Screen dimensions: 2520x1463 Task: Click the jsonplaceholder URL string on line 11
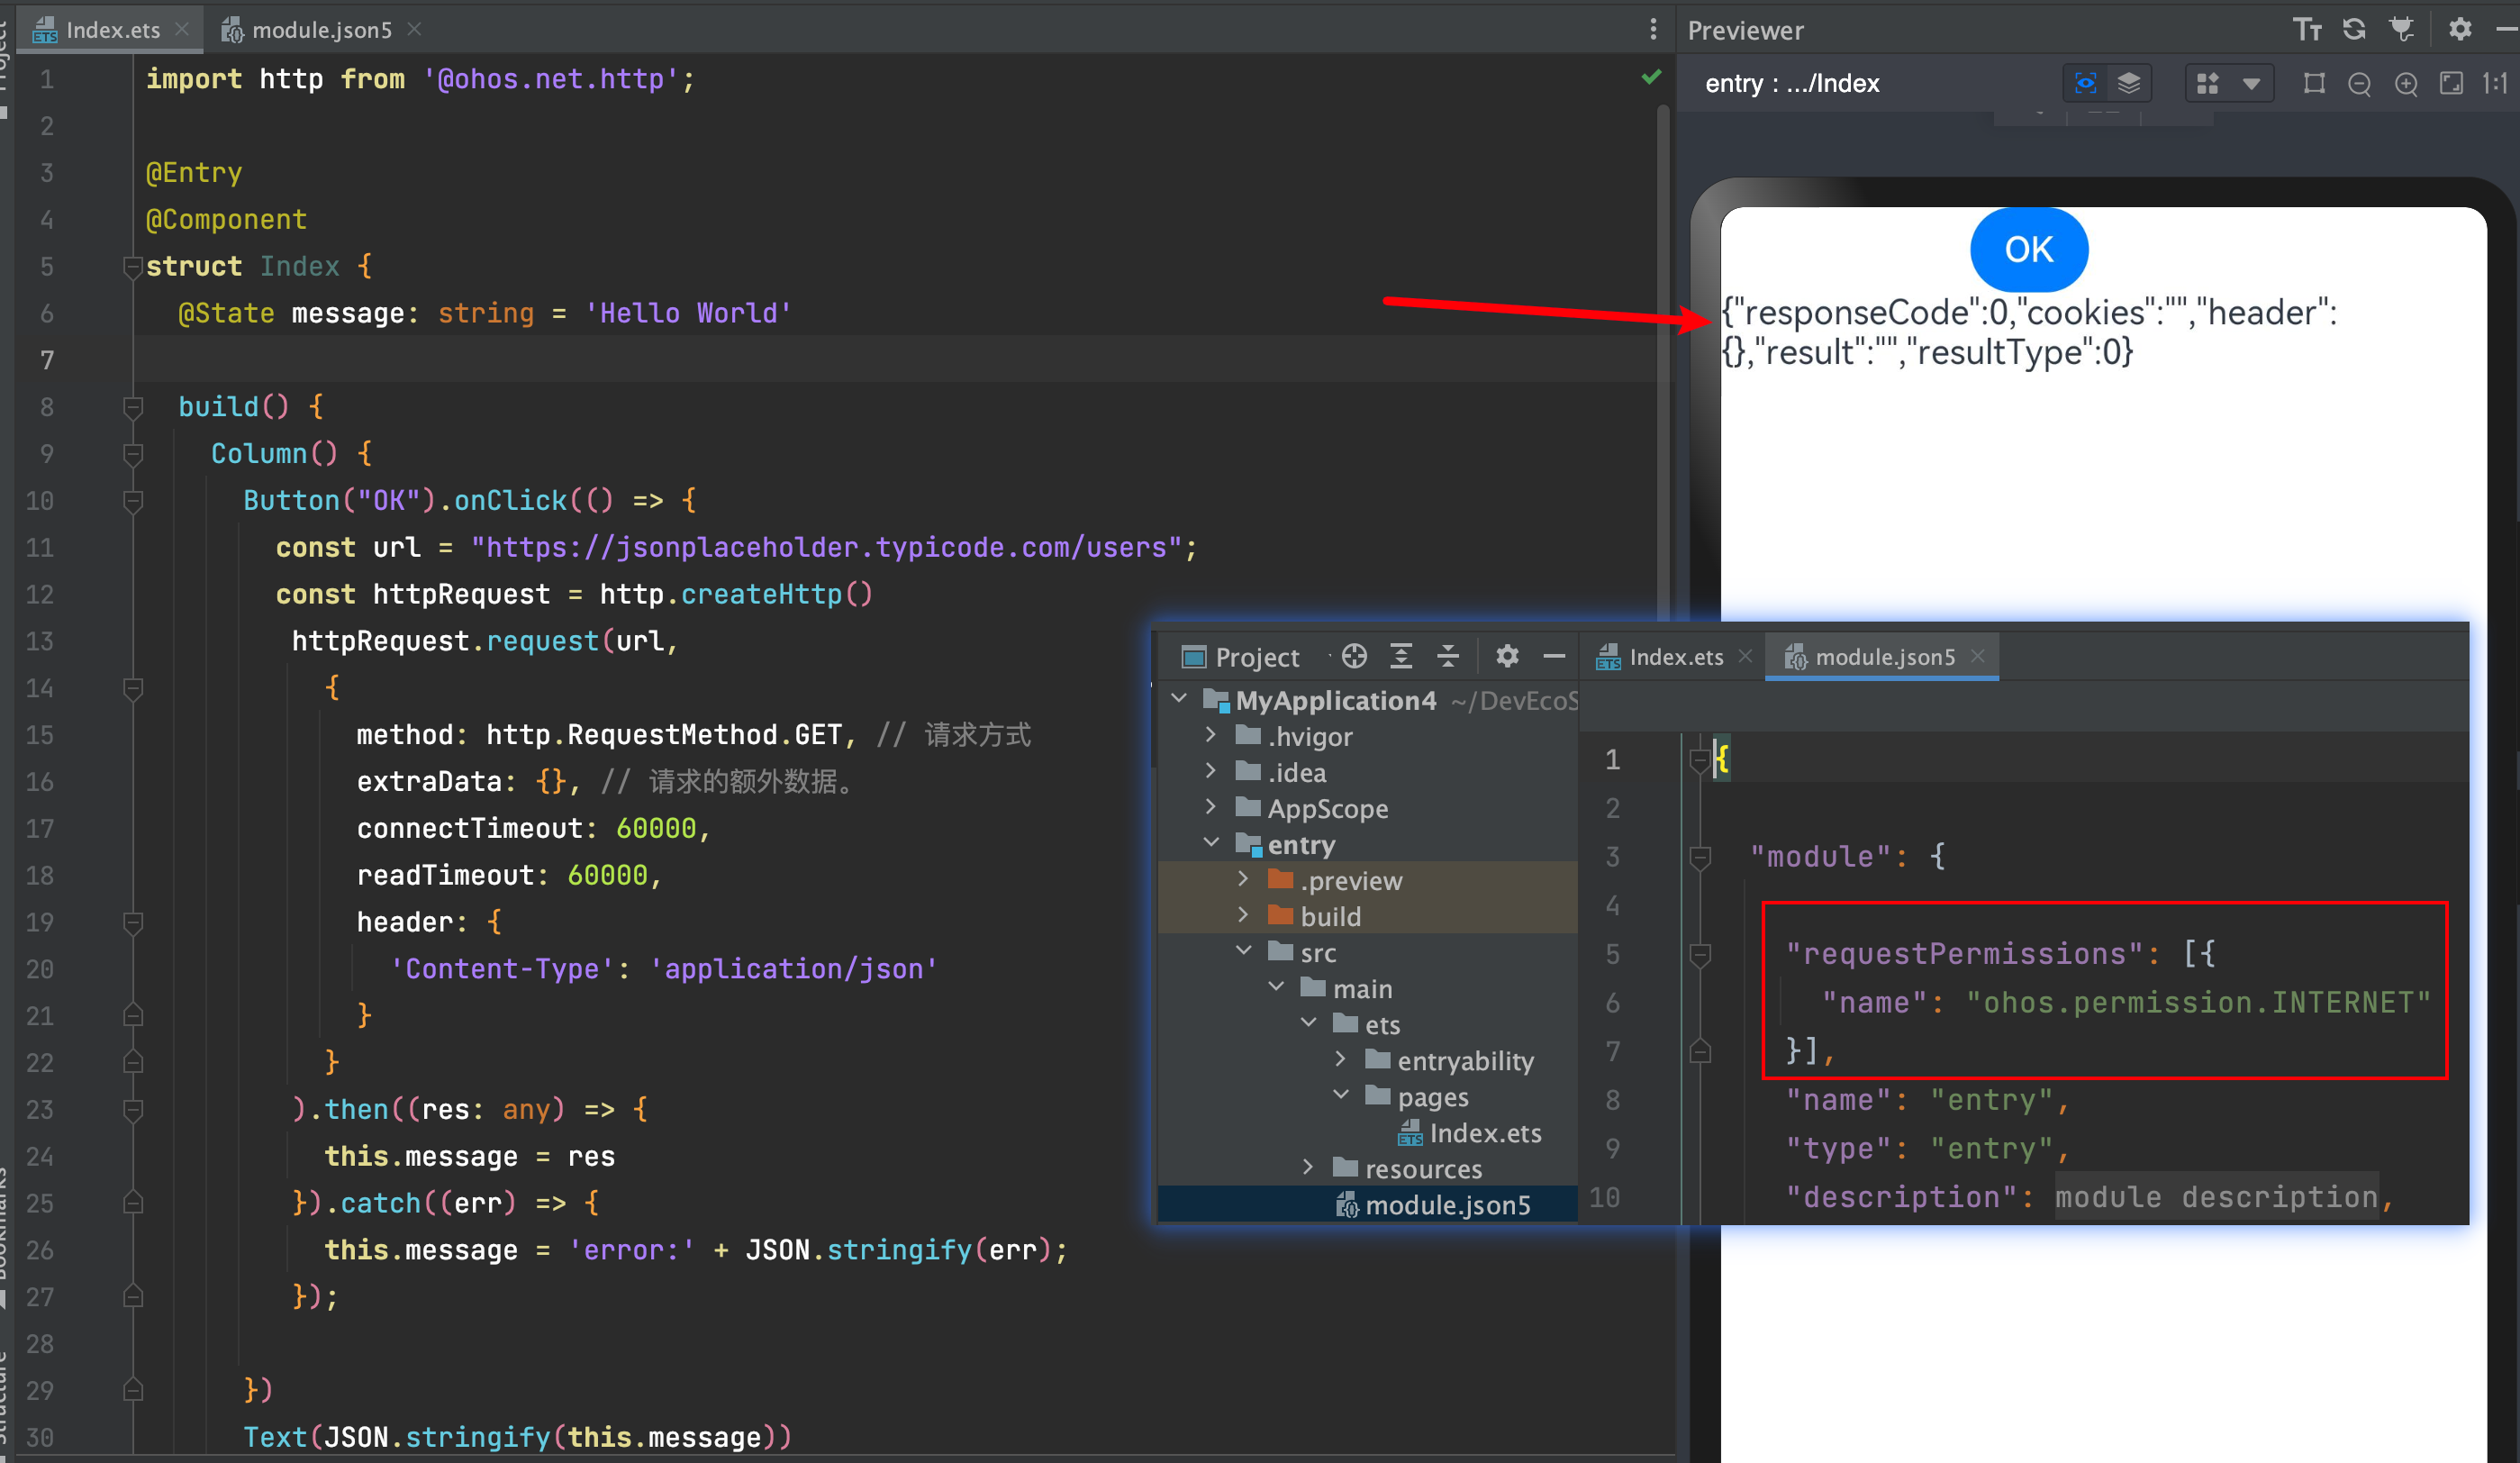pos(826,548)
